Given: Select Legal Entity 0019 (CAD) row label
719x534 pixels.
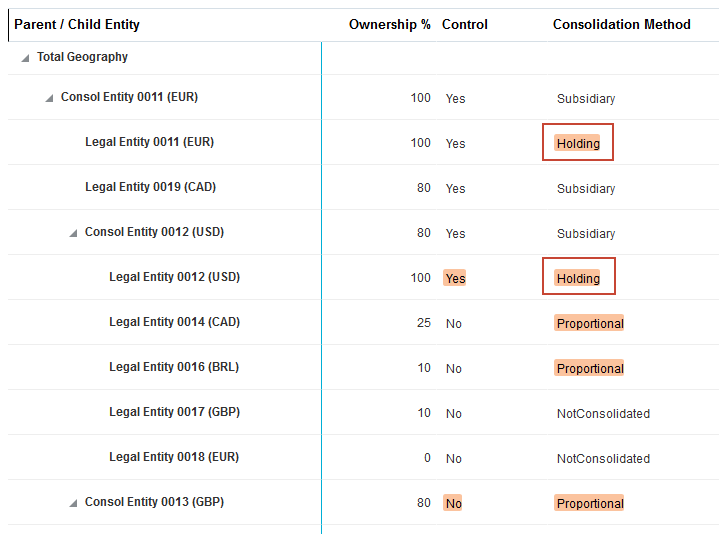Looking at the screenshot, I should pyautogui.click(x=150, y=187).
